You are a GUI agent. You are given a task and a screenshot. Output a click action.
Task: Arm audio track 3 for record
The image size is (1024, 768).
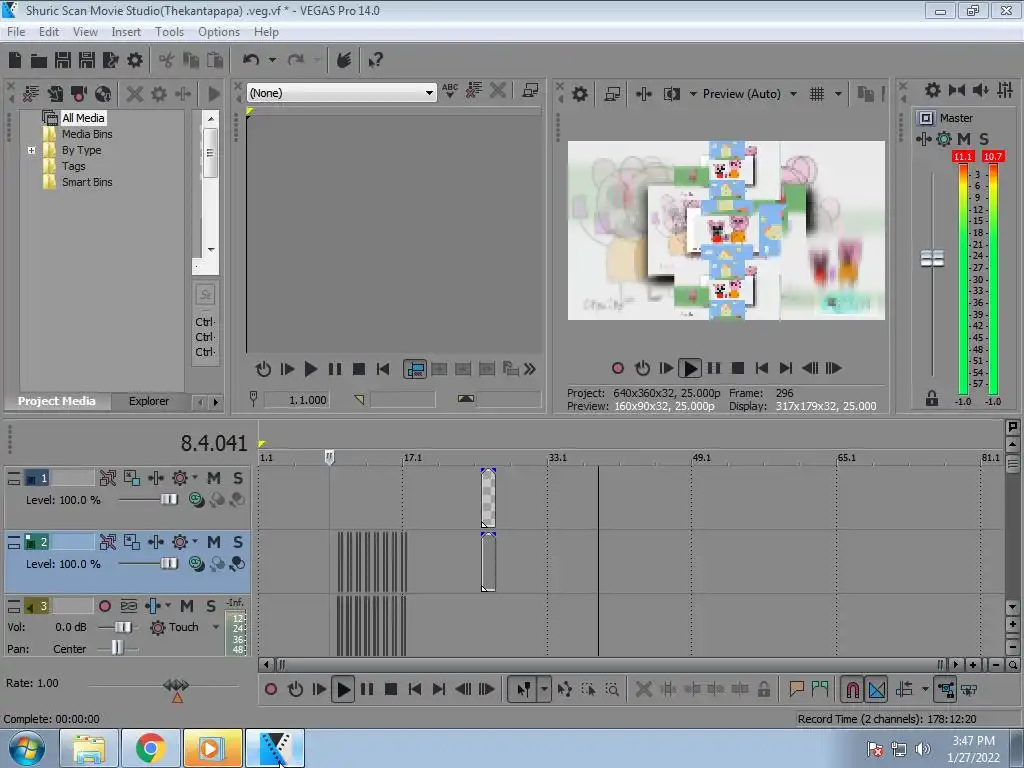[104, 606]
